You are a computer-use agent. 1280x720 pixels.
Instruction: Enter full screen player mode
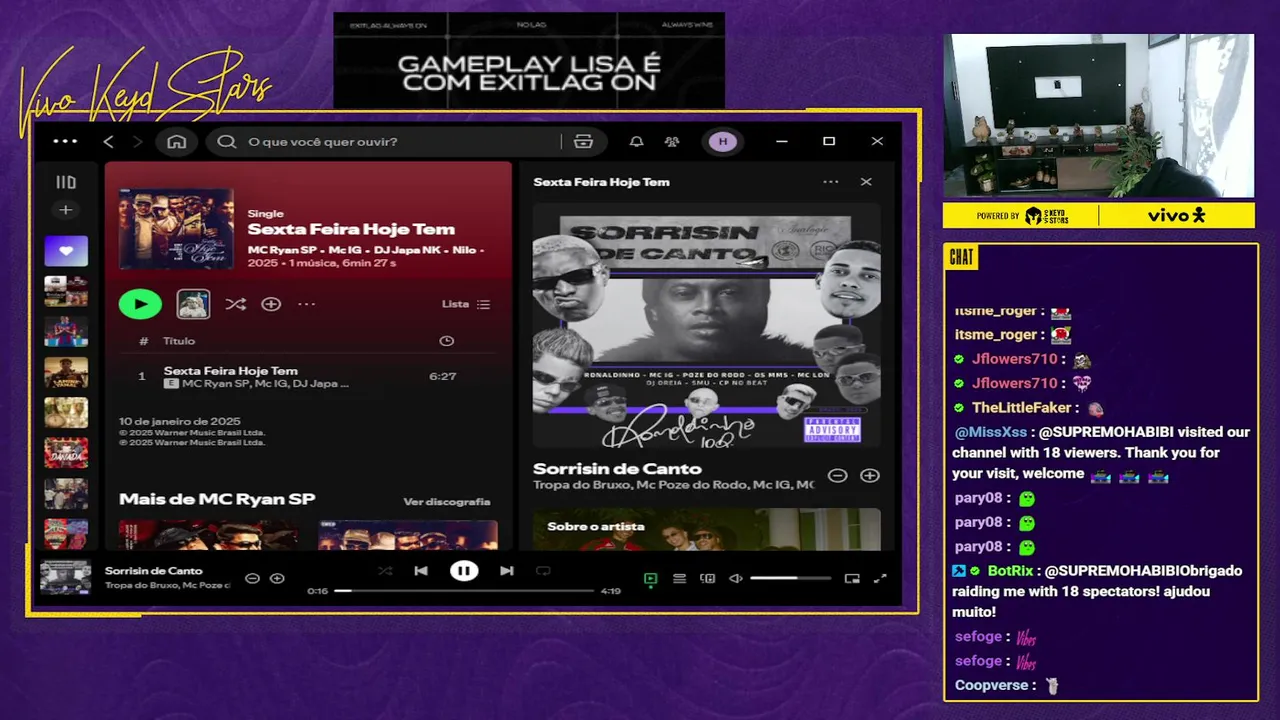tap(880, 578)
